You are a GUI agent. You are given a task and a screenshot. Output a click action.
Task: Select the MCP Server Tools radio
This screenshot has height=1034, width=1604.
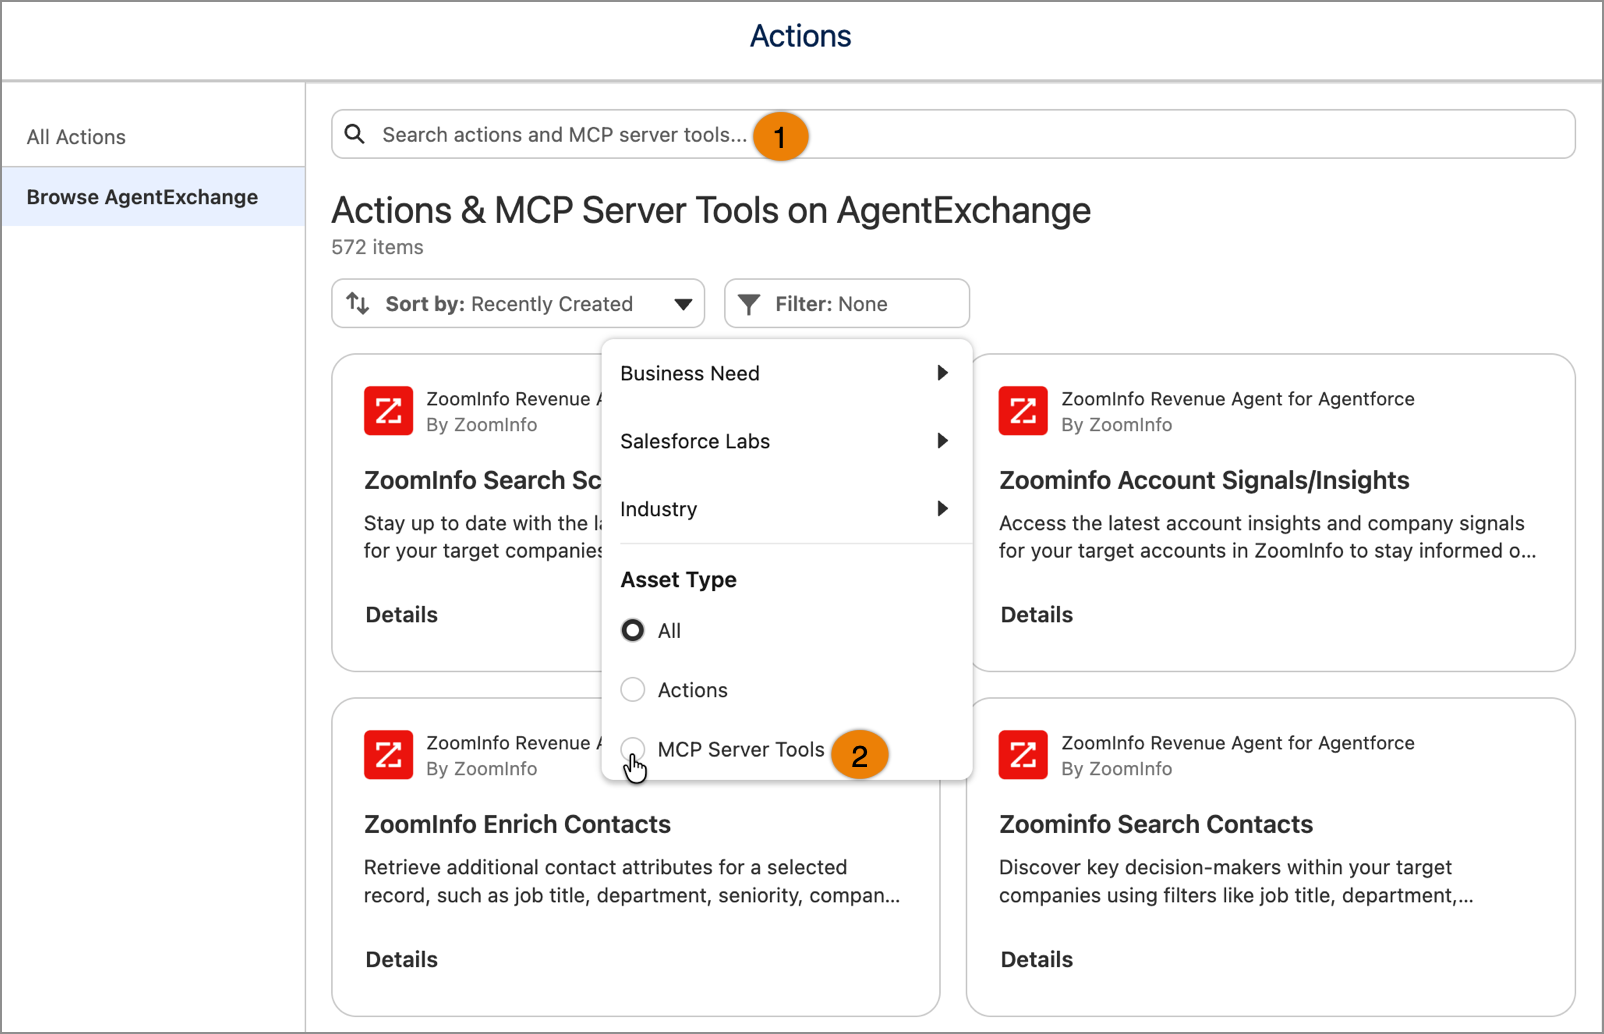[633, 749]
